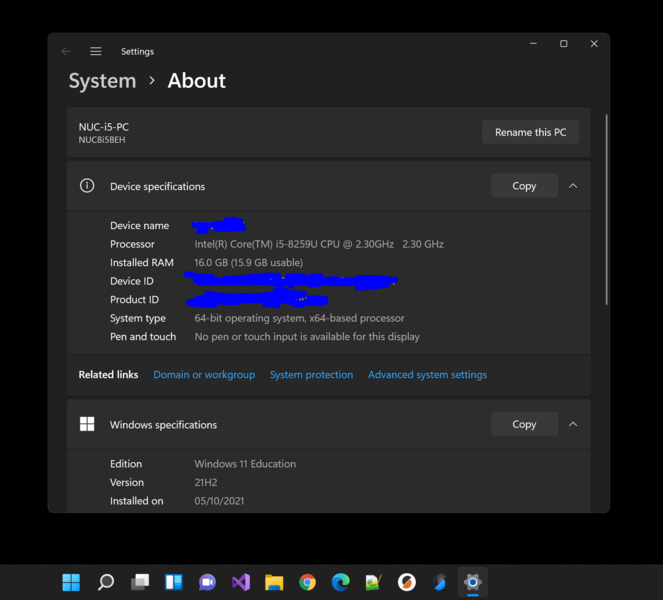Viewport: 663px width, 600px height.
Task: Click the Product ID label
Action: (134, 300)
